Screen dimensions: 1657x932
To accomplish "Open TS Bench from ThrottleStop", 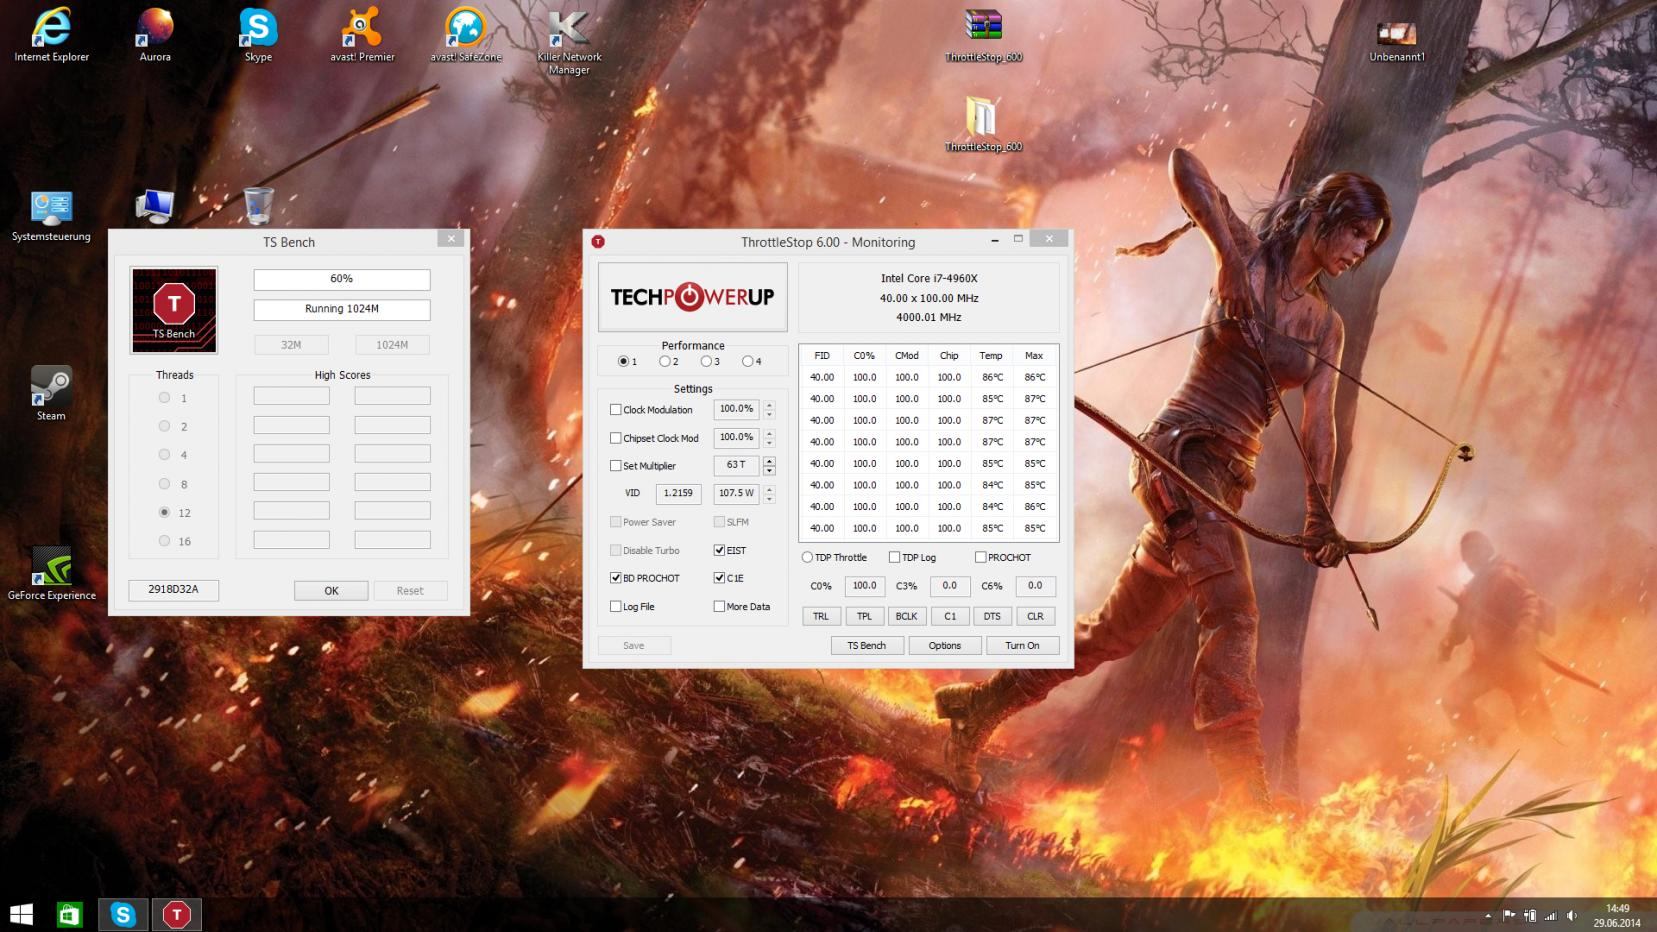I will pos(867,646).
